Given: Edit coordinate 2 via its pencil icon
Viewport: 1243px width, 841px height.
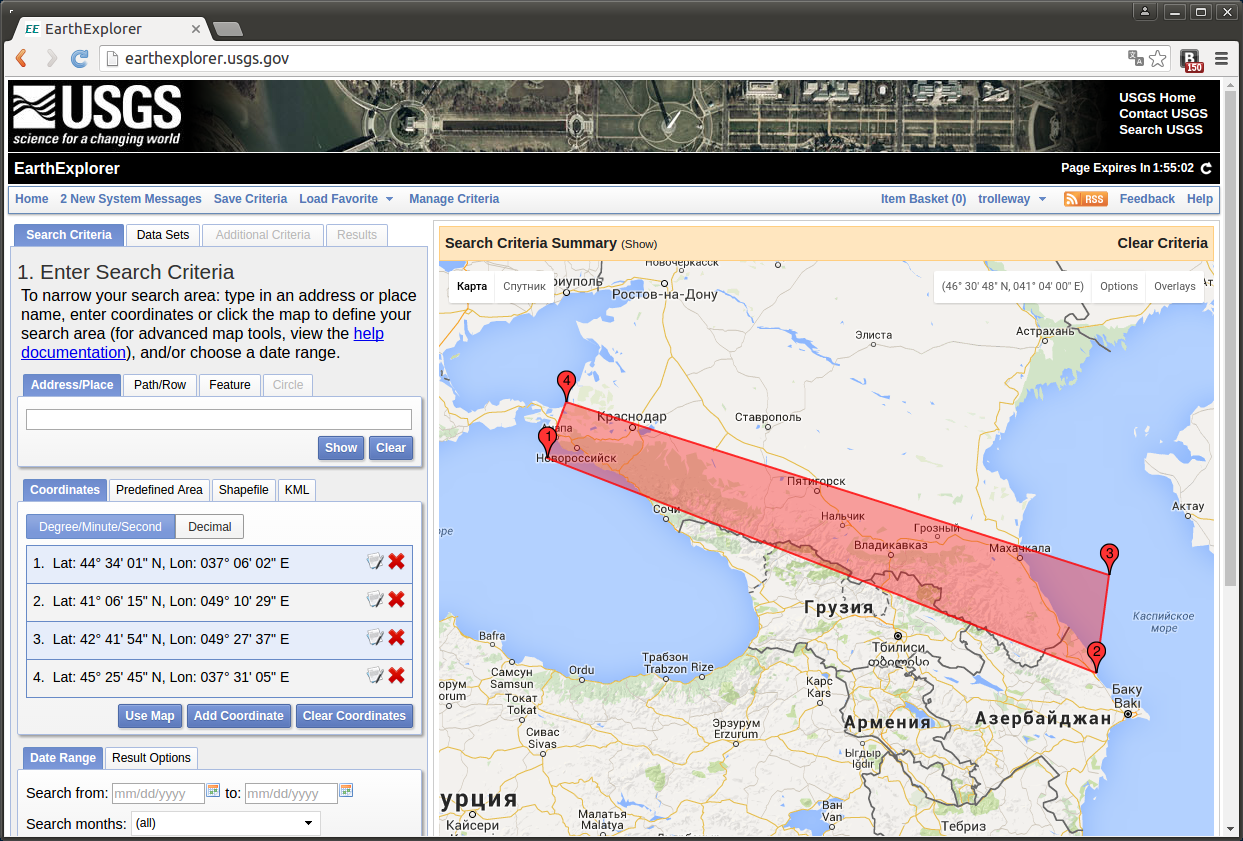Looking at the screenshot, I should [x=375, y=600].
